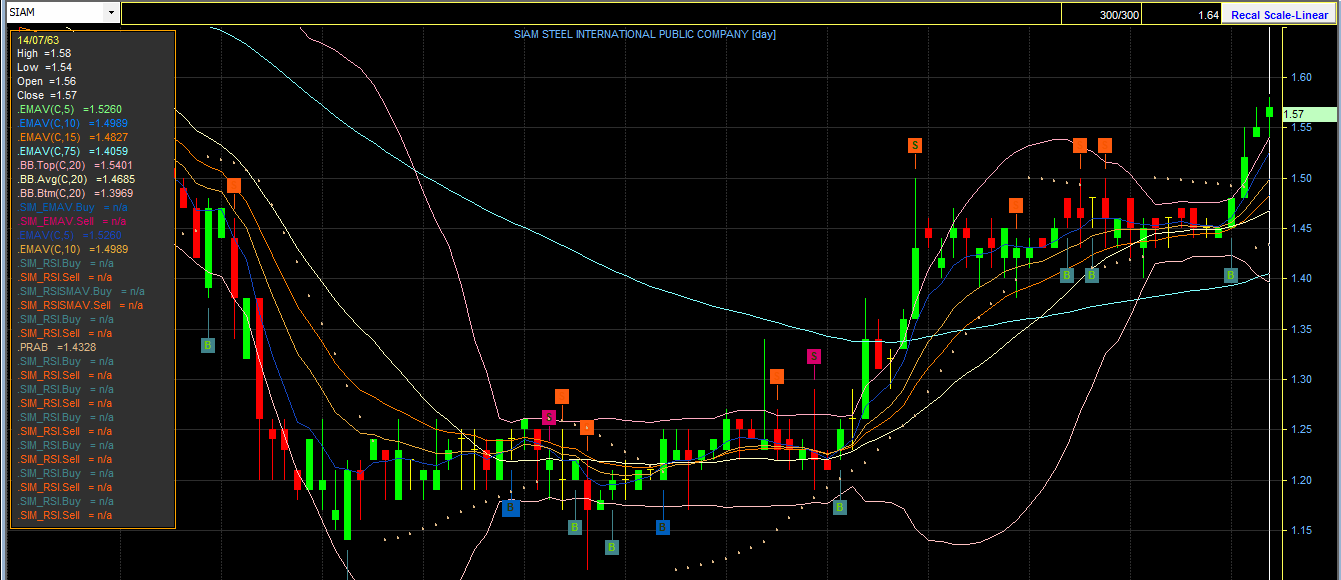Image resolution: width=1341 pixels, height=580 pixels.
Task: Select the rightmost teal B buy marker
Action: coord(1232,274)
